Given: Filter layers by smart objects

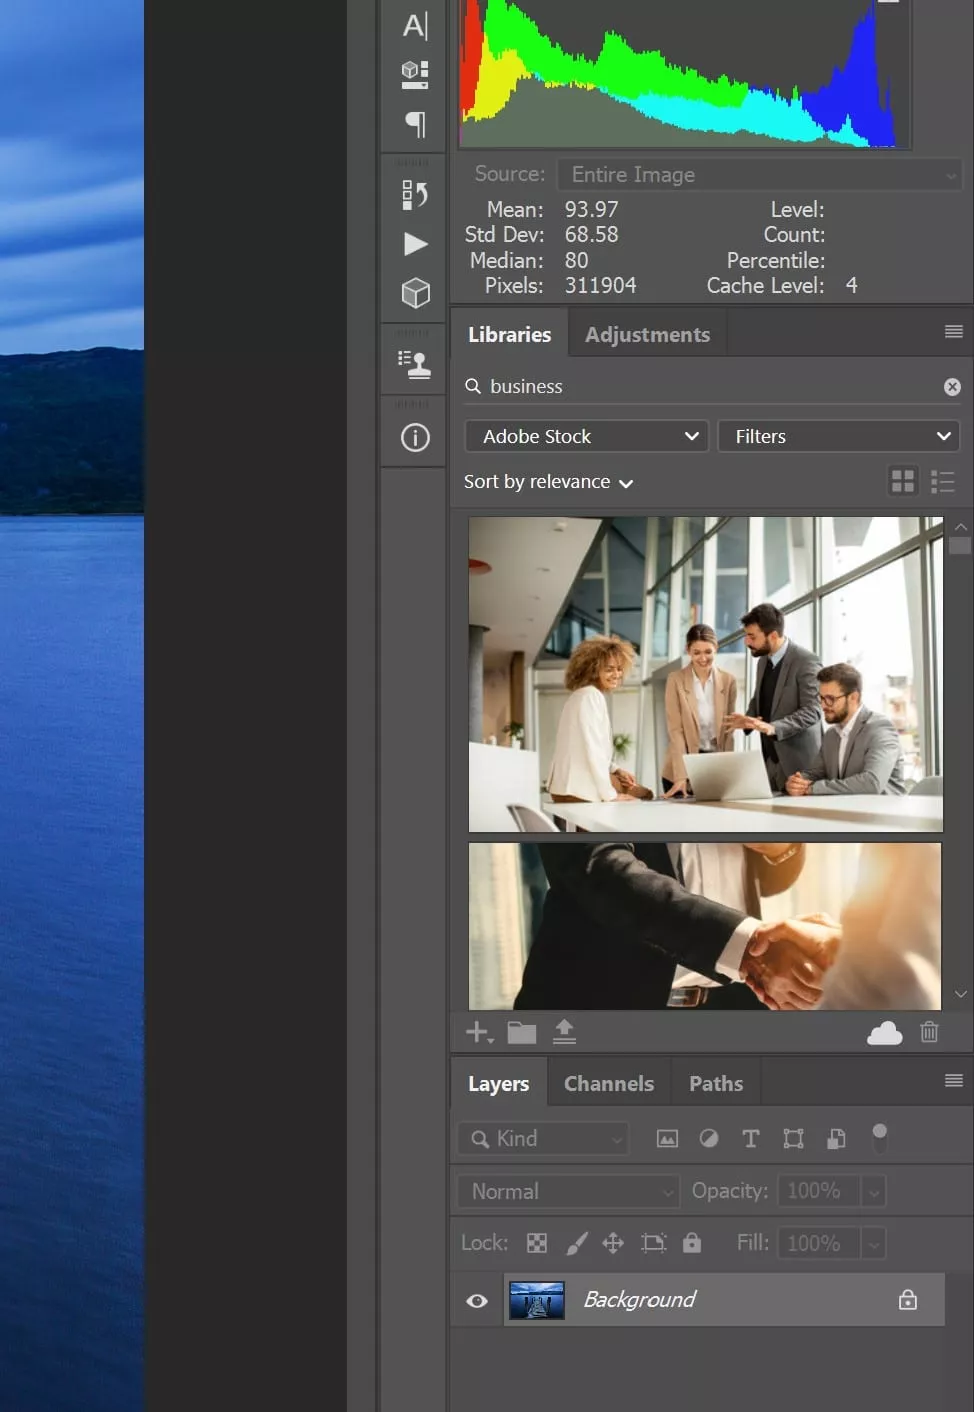Looking at the screenshot, I should point(836,1138).
